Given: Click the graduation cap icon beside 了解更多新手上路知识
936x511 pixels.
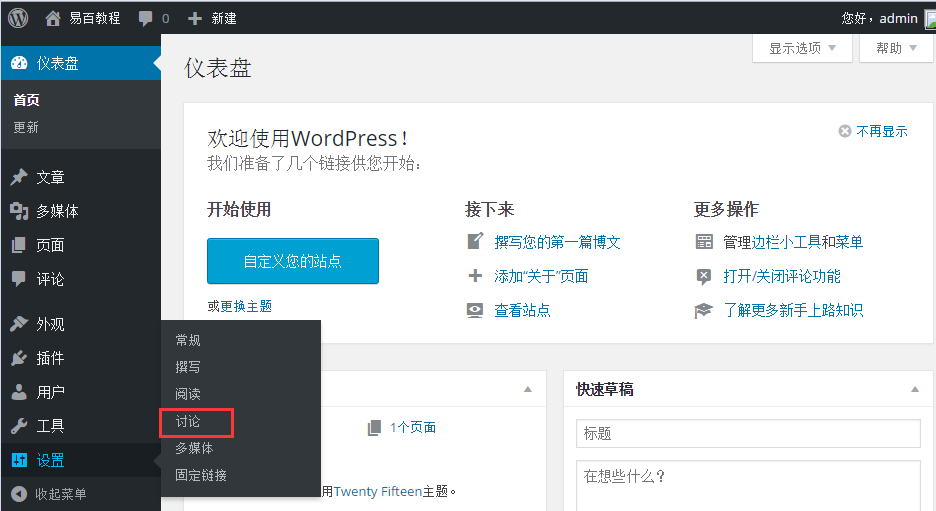Looking at the screenshot, I should (704, 310).
